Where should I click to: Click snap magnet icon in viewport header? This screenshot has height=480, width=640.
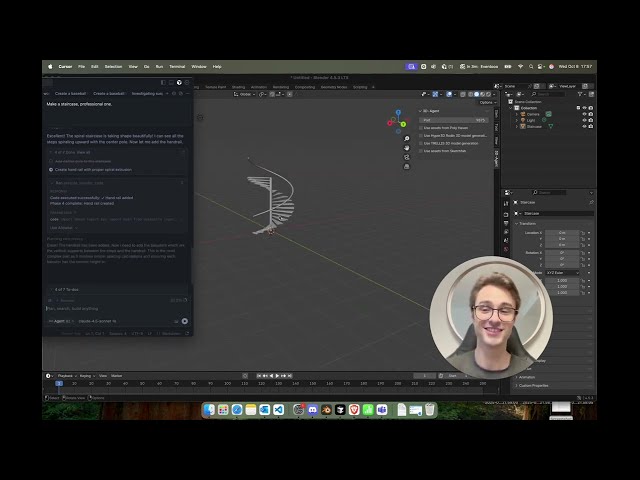[272, 94]
